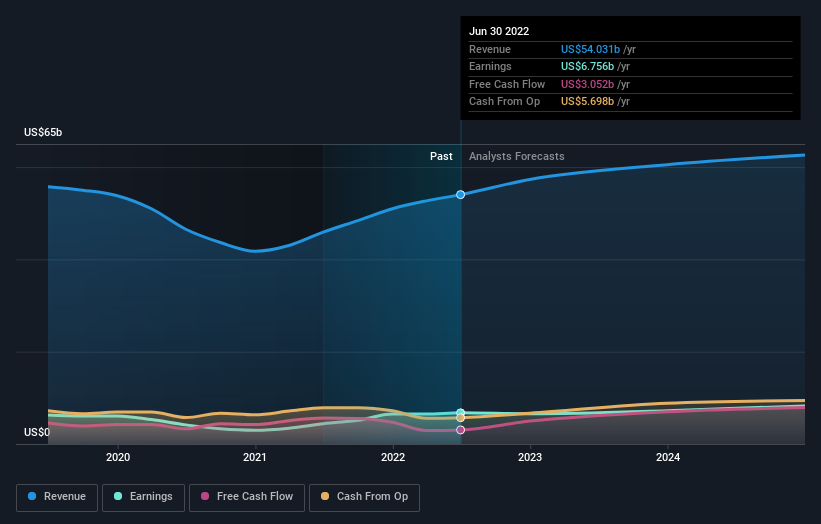Toggle the Earnings legend series
This screenshot has width=821, height=524.
click(x=143, y=497)
